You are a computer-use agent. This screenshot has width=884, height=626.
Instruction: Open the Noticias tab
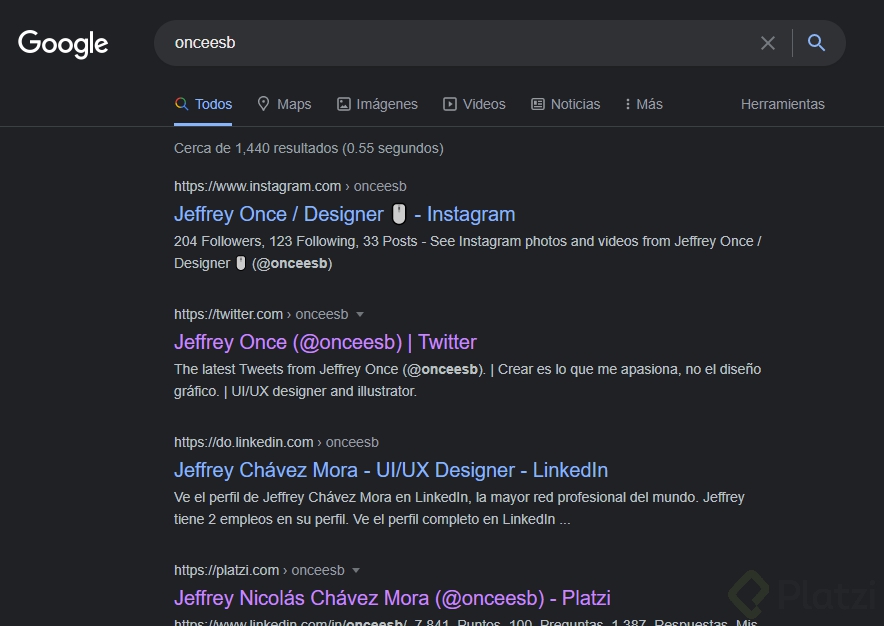coord(565,104)
